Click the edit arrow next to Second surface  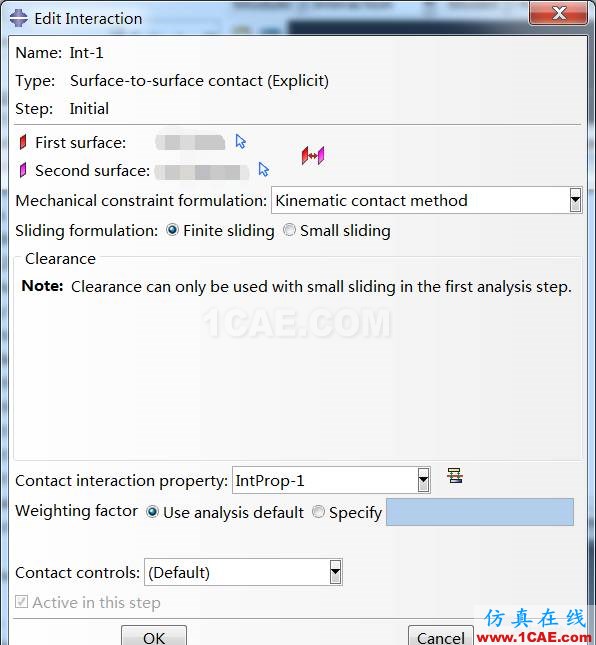(x=264, y=169)
